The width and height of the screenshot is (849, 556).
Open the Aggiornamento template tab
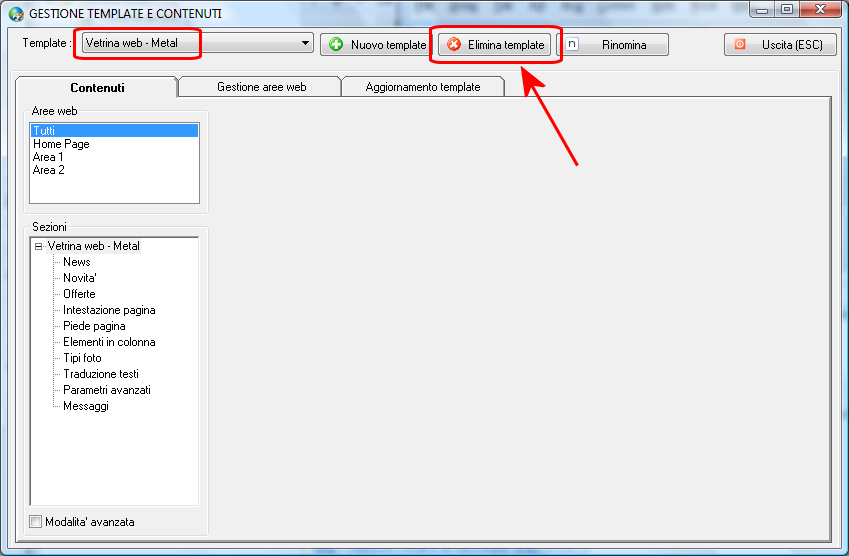point(423,87)
